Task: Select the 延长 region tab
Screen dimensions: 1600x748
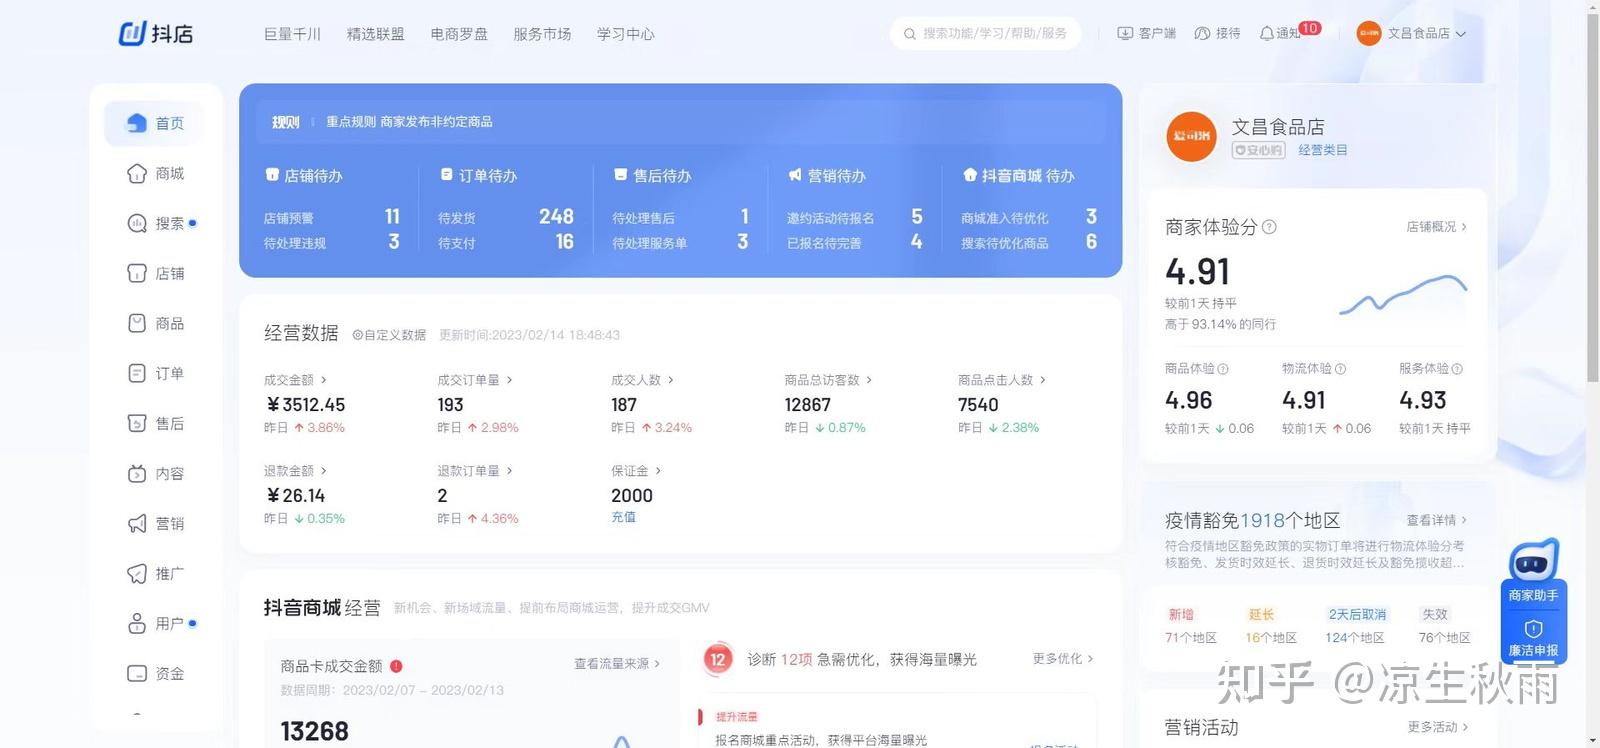Action: [1261, 614]
